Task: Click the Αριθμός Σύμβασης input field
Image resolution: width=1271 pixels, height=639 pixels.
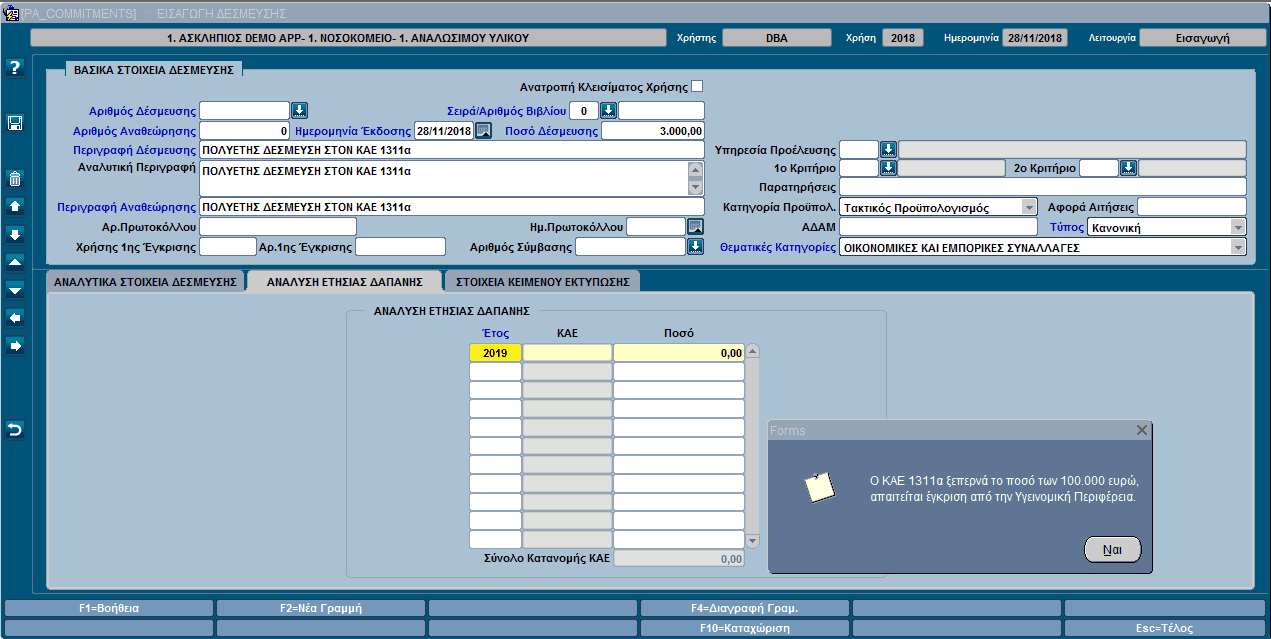Action: (631, 246)
